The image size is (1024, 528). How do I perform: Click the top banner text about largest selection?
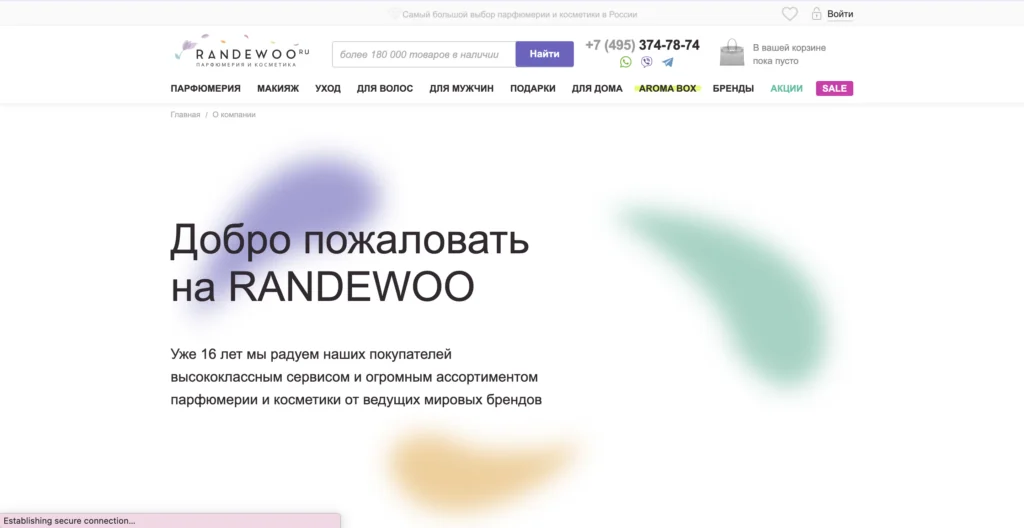tap(519, 14)
